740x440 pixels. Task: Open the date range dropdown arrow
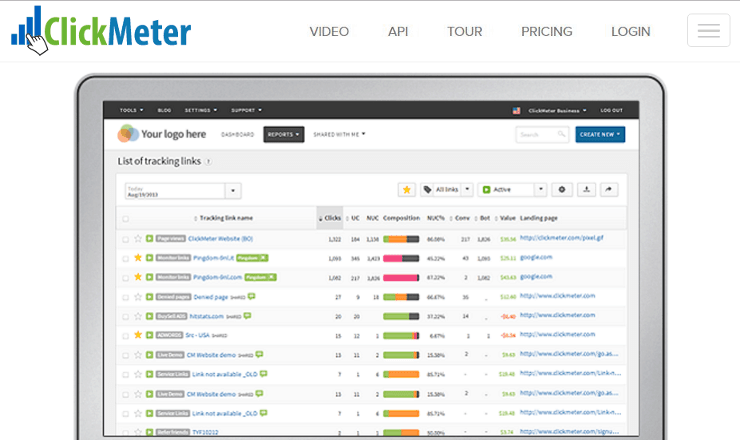tap(233, 191)
